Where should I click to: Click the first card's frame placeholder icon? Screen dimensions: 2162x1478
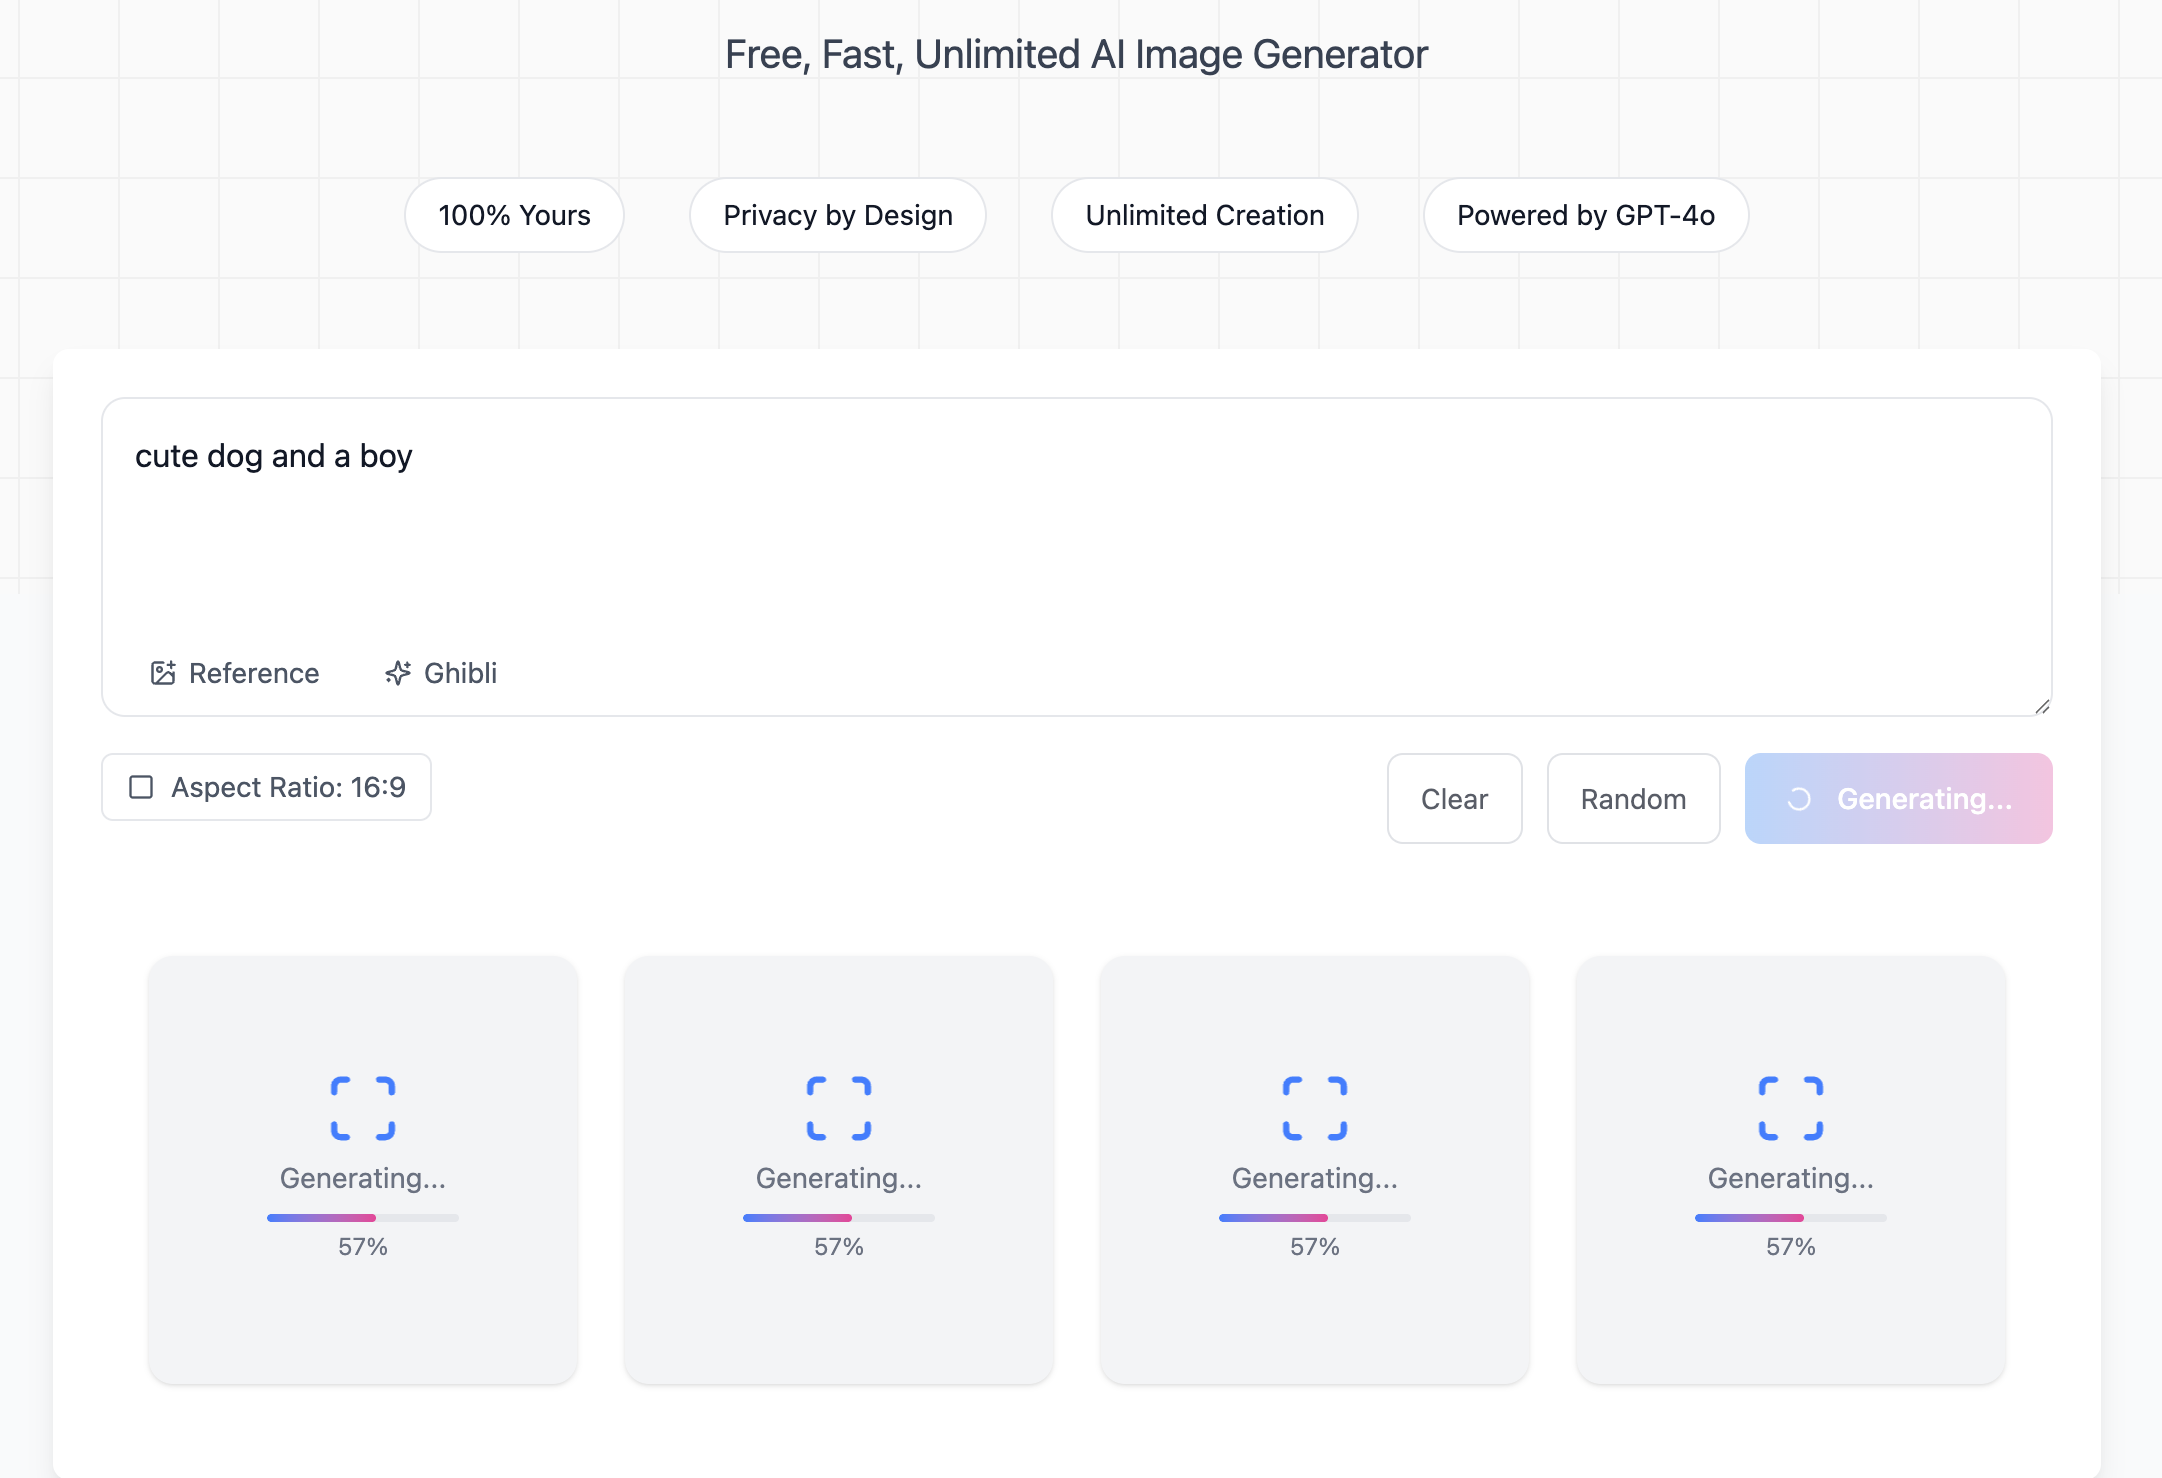(x=363, y=1108)
